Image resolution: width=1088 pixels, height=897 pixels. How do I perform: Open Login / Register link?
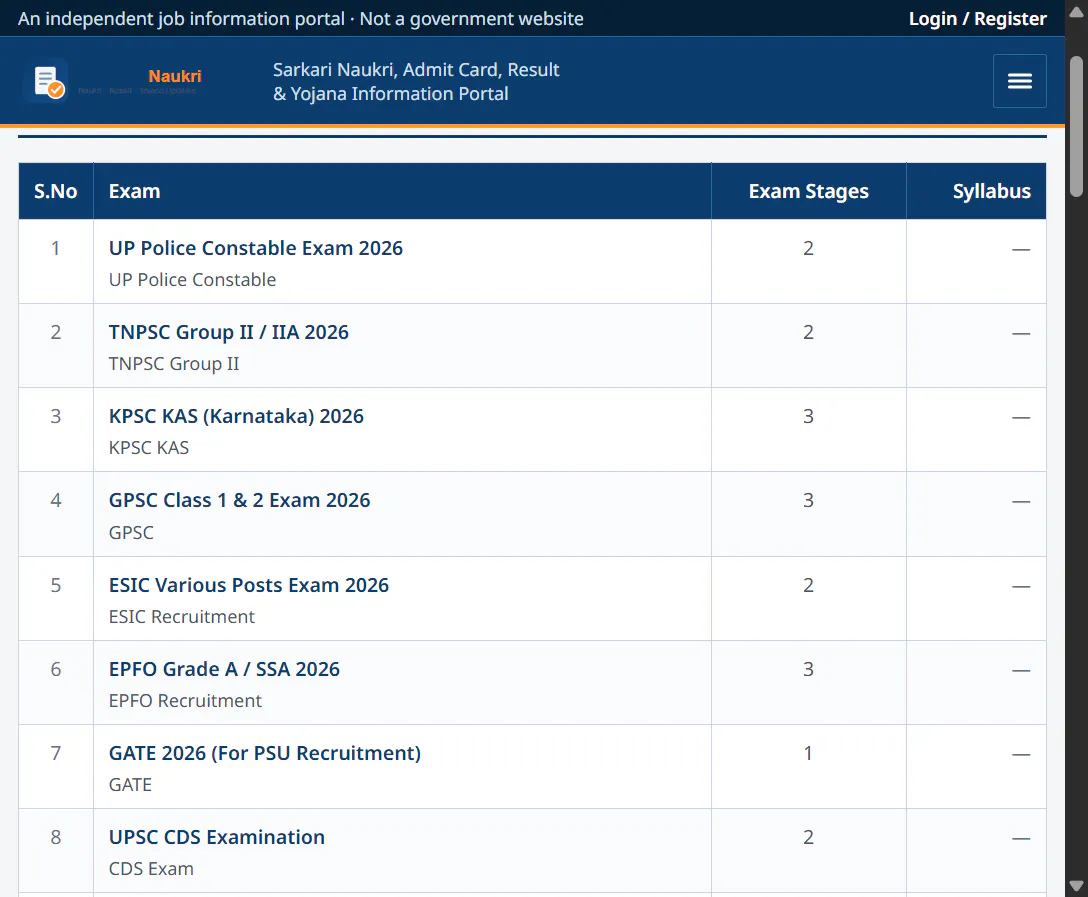click(977, 19)
